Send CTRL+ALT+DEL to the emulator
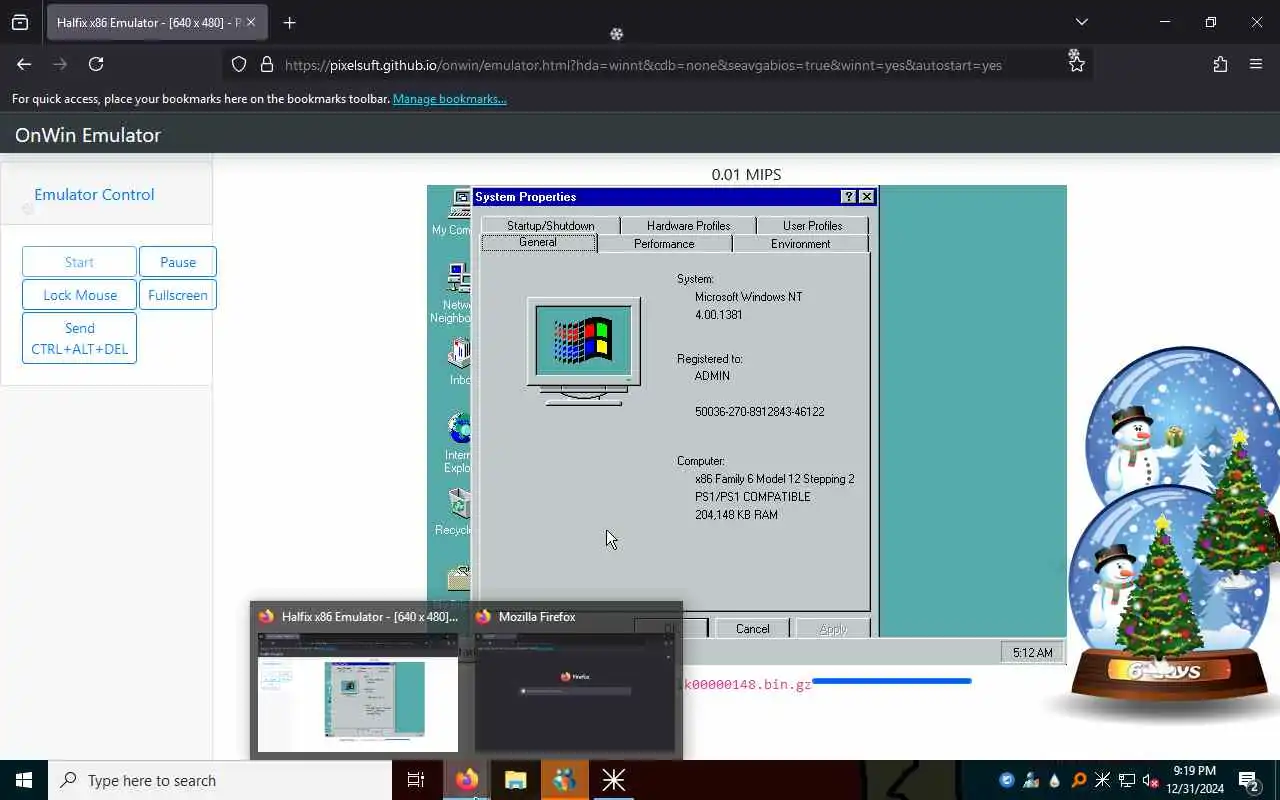 pos(79,338)
